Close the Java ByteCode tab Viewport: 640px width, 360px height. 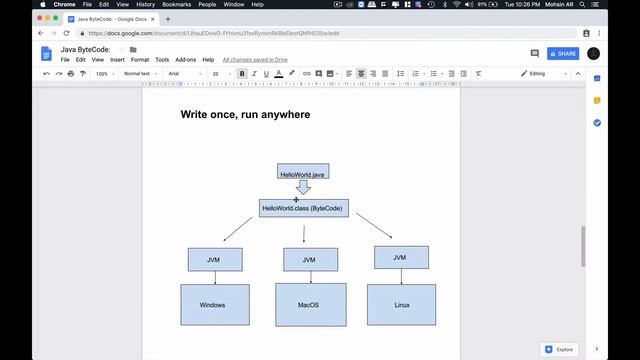(x=153, y=19)
